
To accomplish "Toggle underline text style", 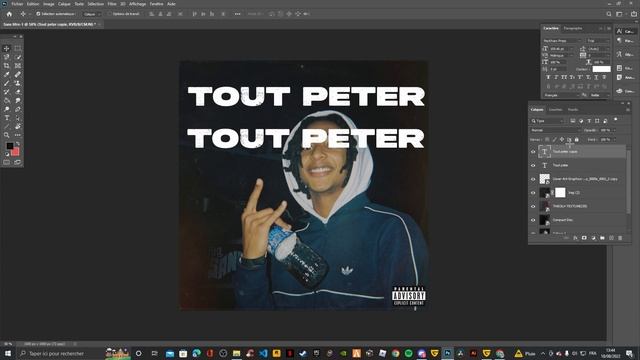I will tap(596, 77).
